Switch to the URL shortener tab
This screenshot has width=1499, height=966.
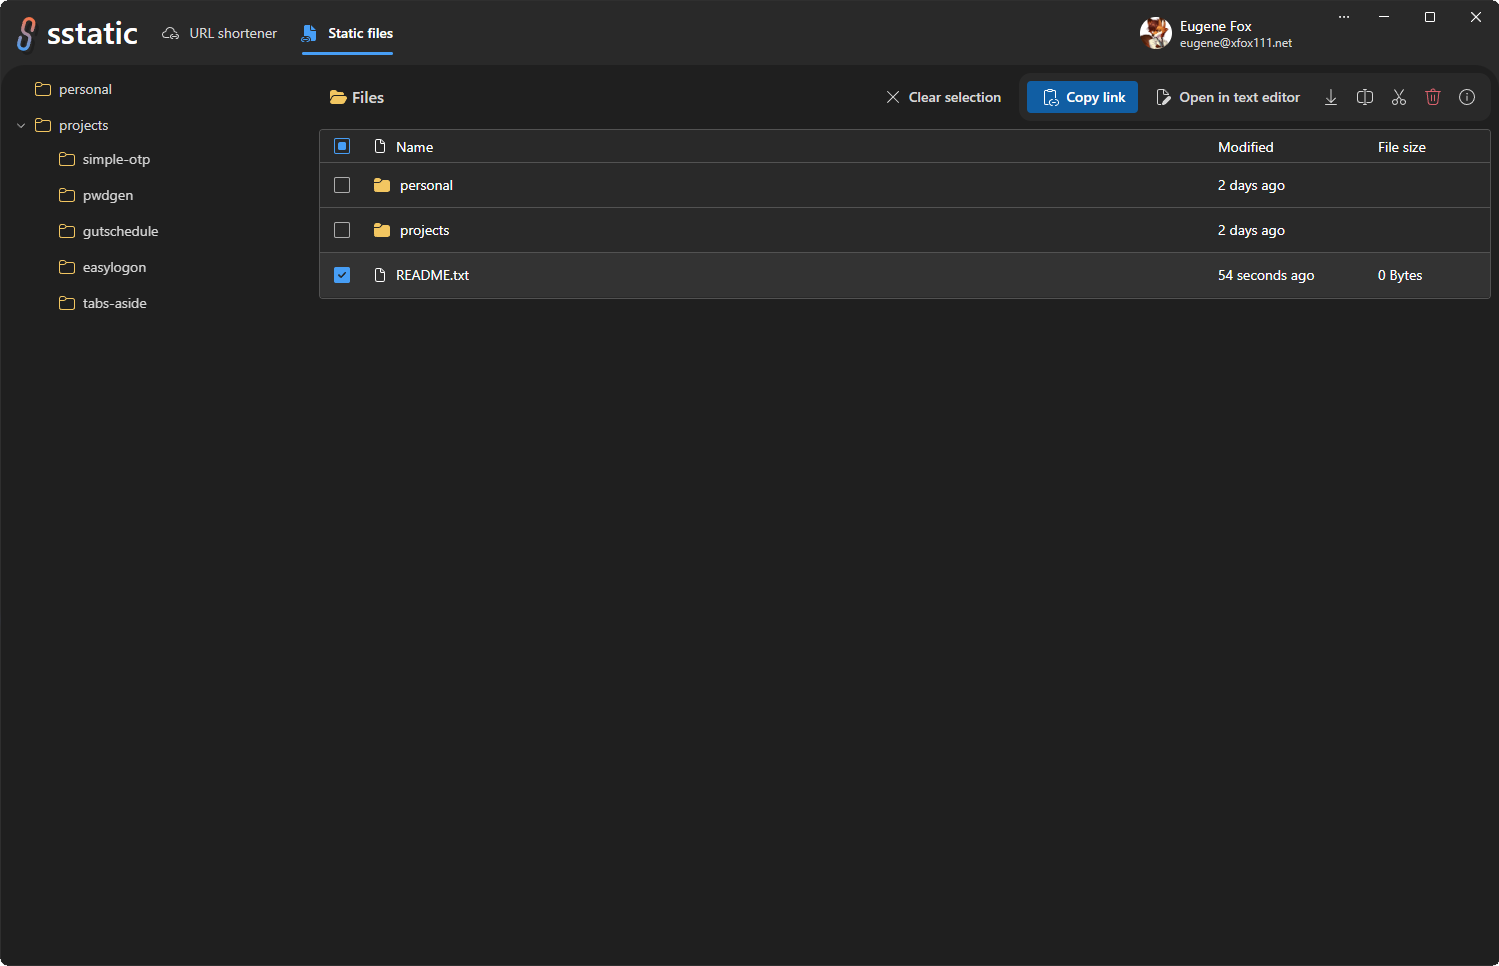coord(220,33)
